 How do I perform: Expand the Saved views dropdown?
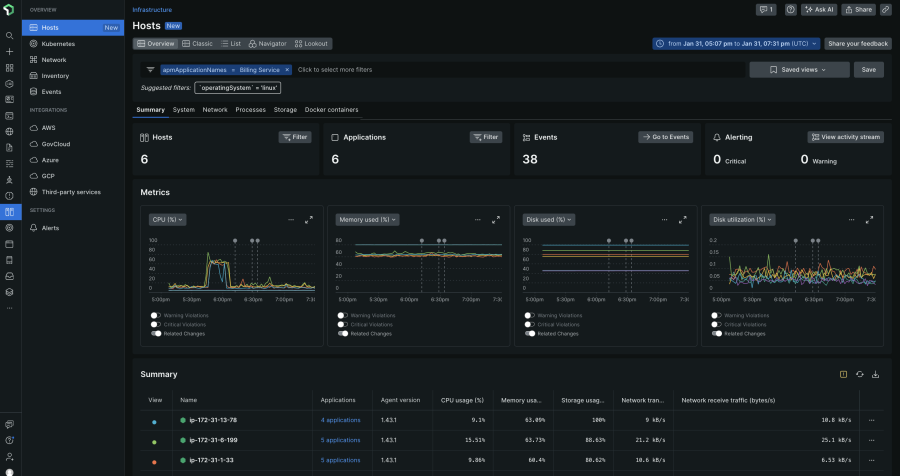799,70
